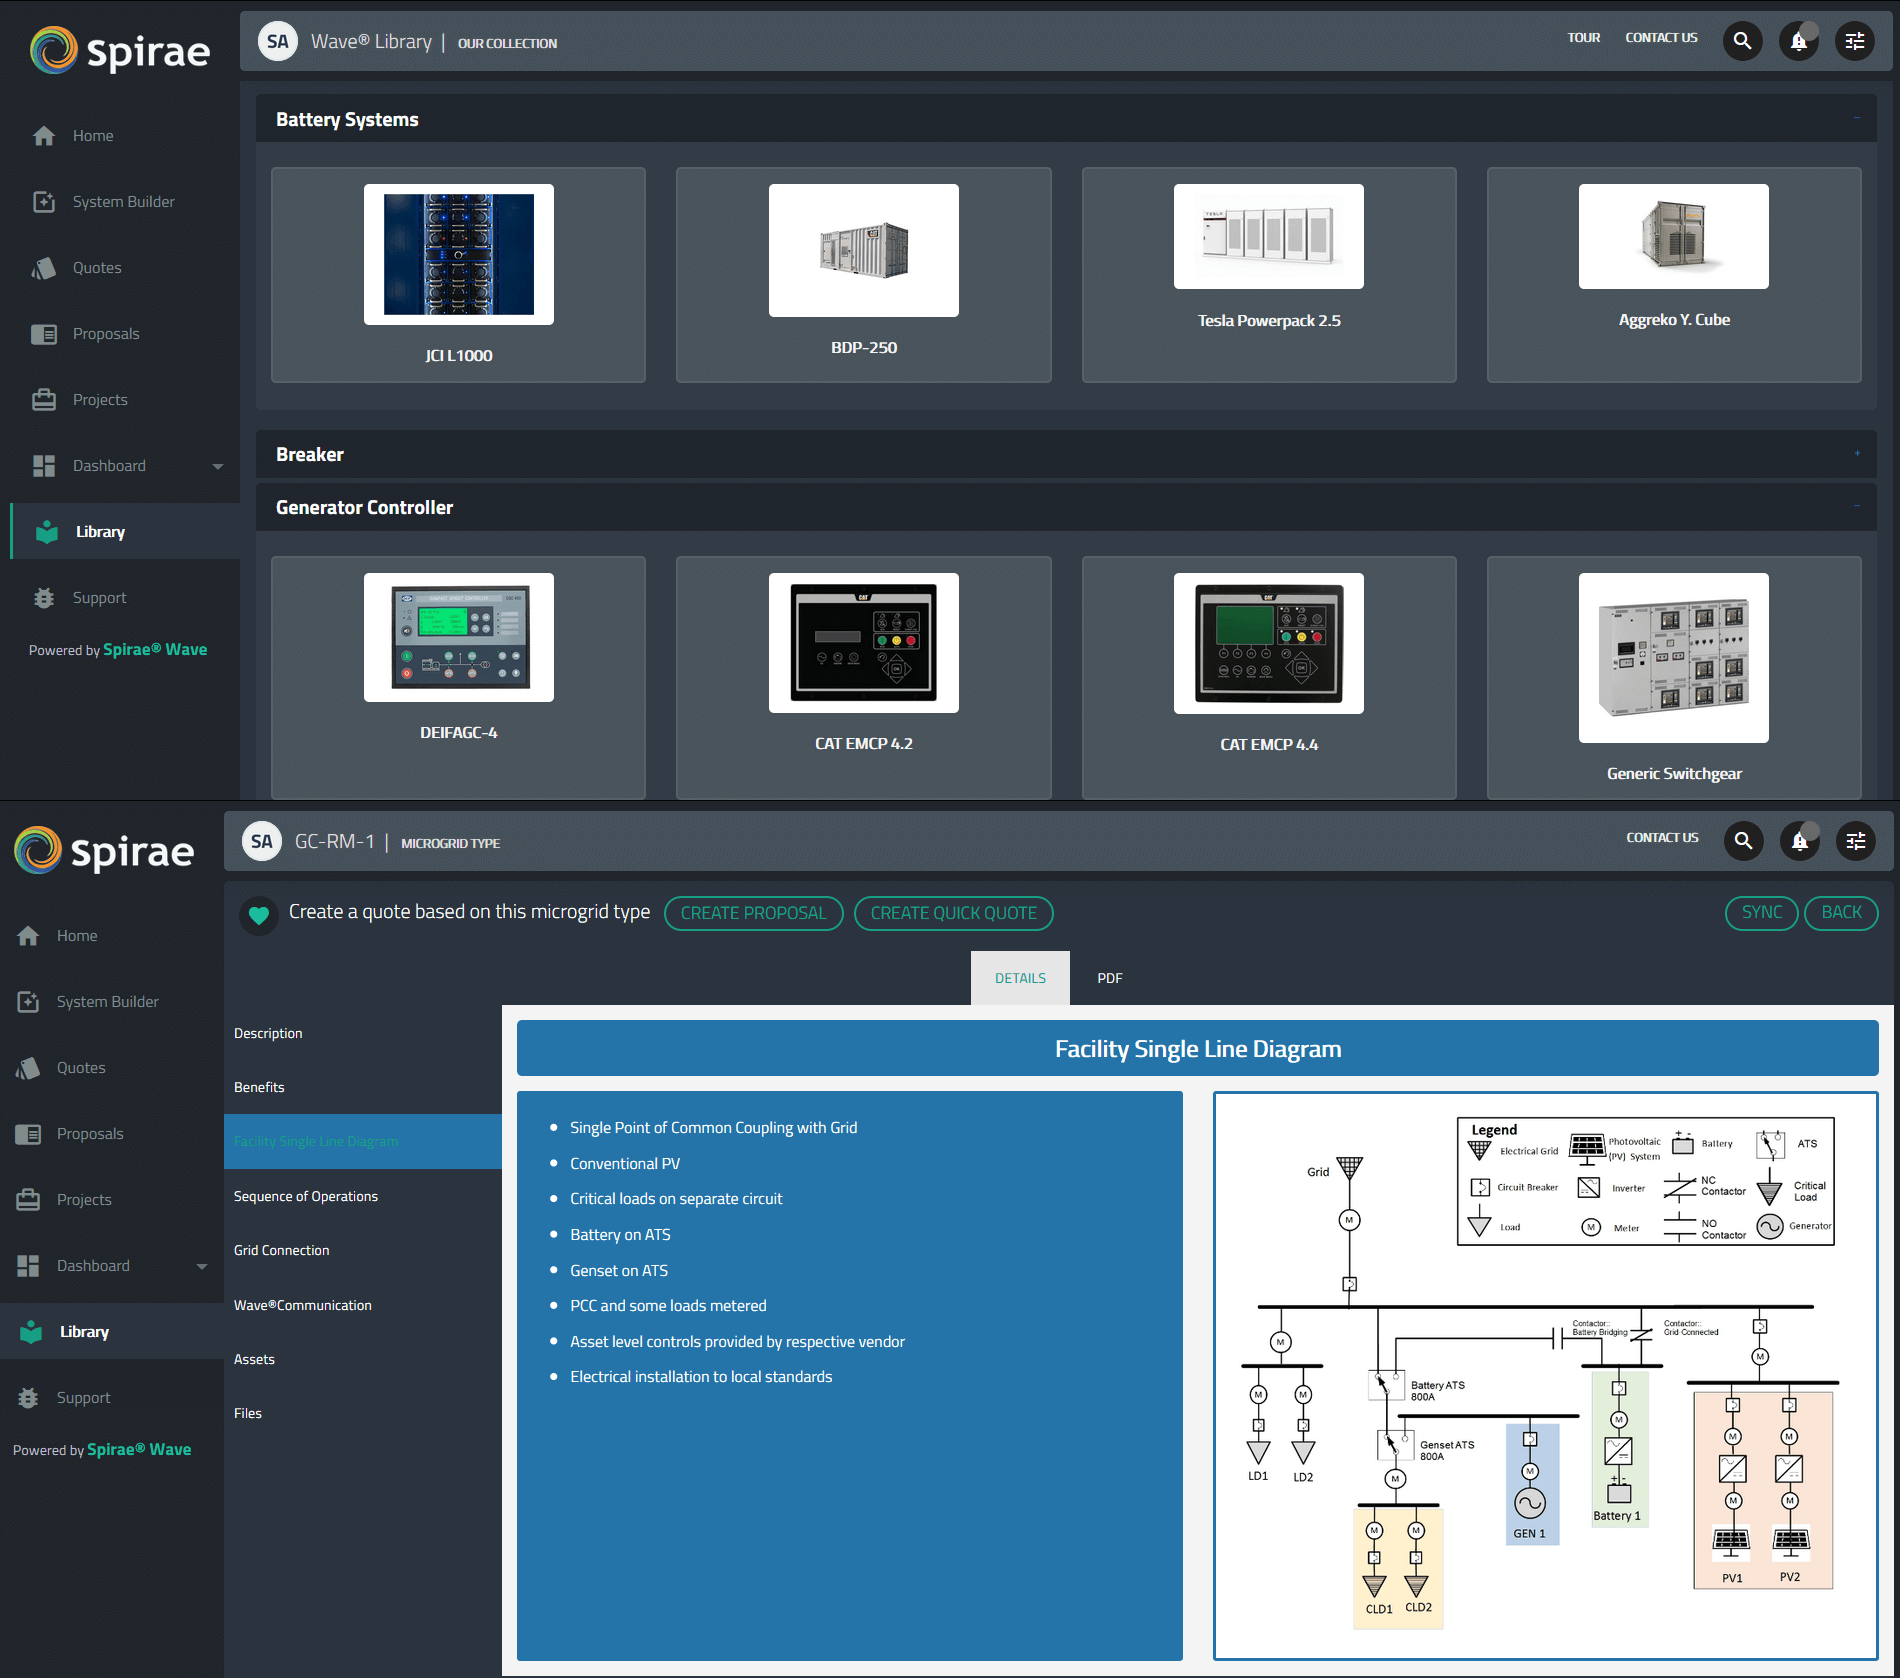Click the Spirae logo in the Wave Library screen
The width and height of the screenshot is (1900, 1678).
(120, 51)
